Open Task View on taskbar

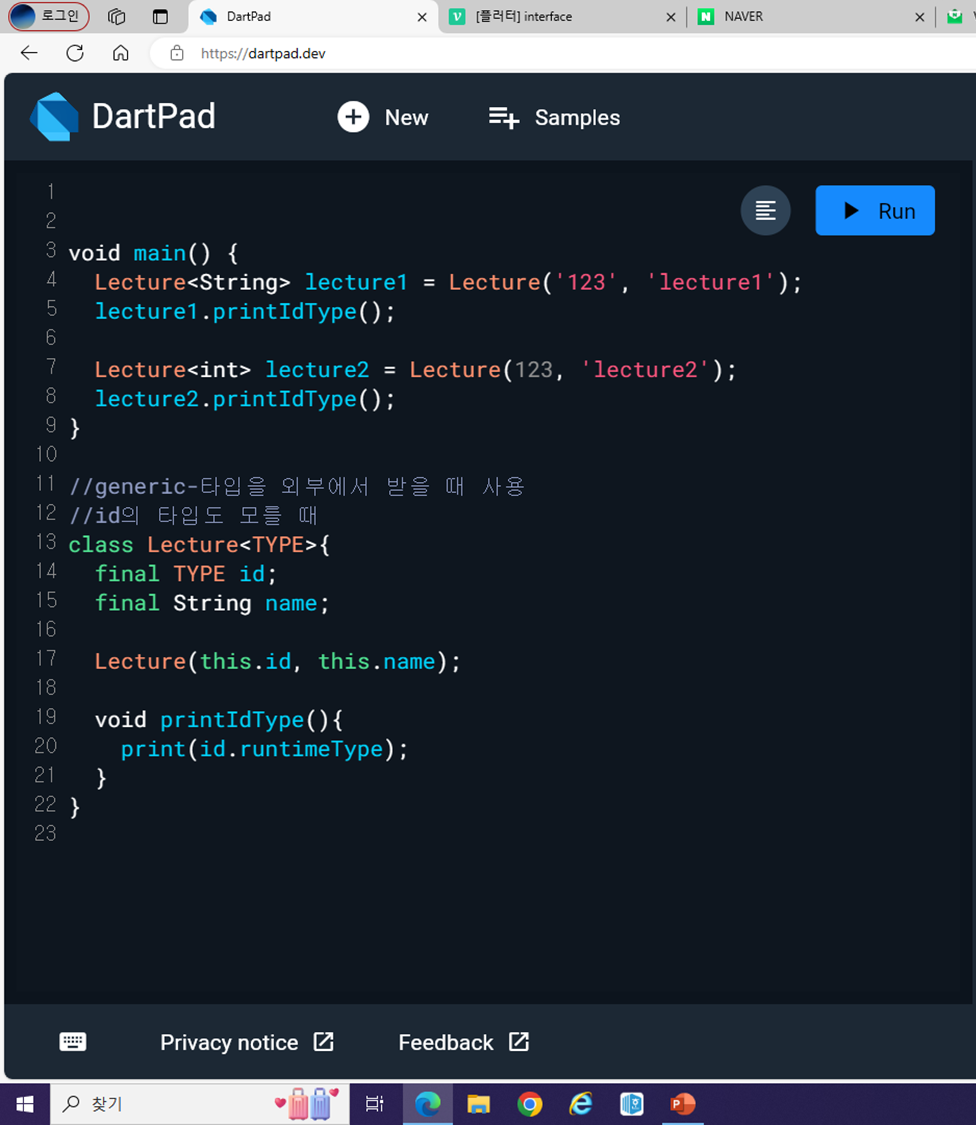click(x=375, y=1103)
